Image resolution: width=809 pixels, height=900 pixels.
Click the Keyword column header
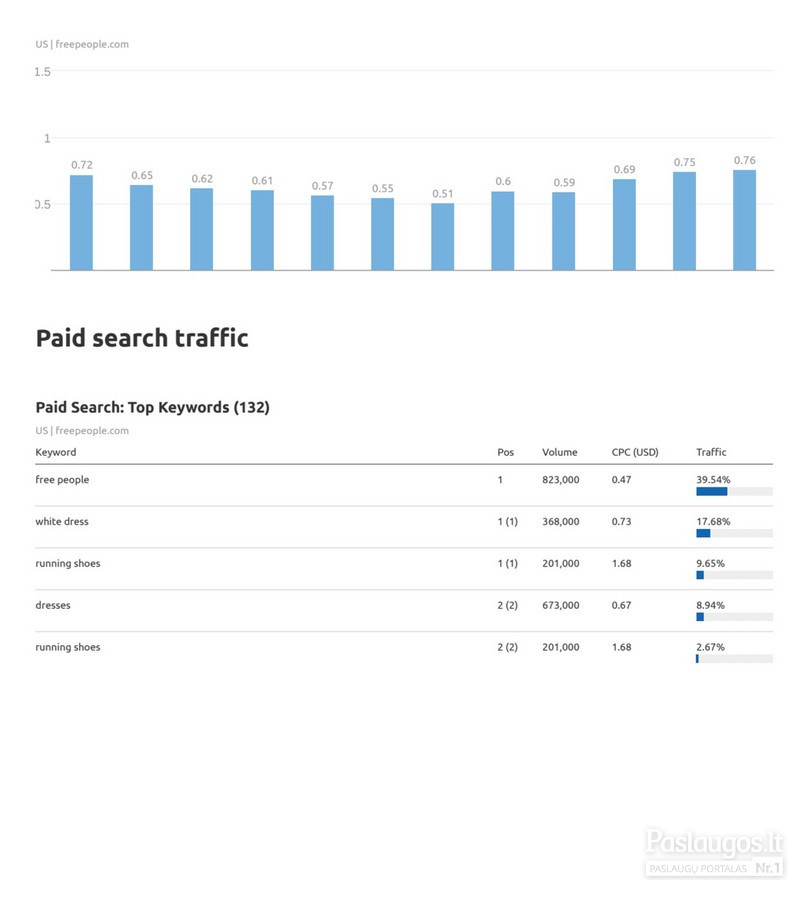pyautogui.click(x=56, y=452)
